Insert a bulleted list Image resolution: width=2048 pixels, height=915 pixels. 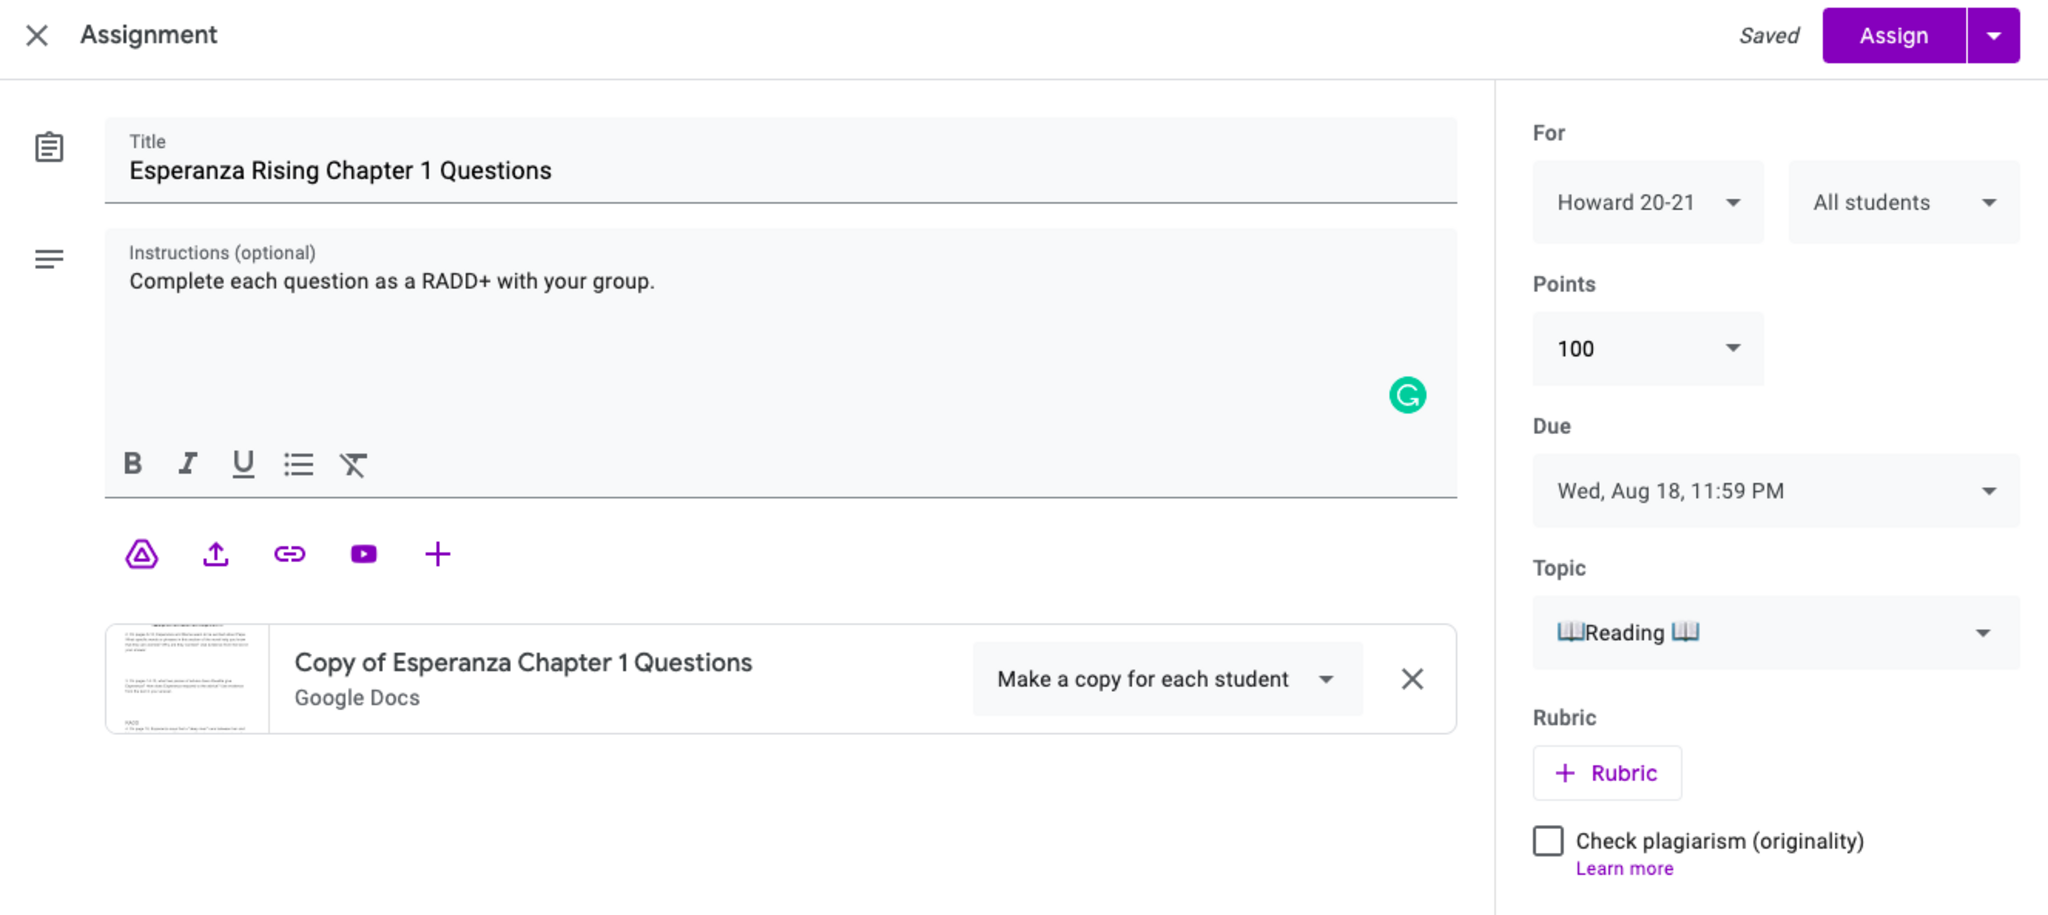tap(298, 464)
